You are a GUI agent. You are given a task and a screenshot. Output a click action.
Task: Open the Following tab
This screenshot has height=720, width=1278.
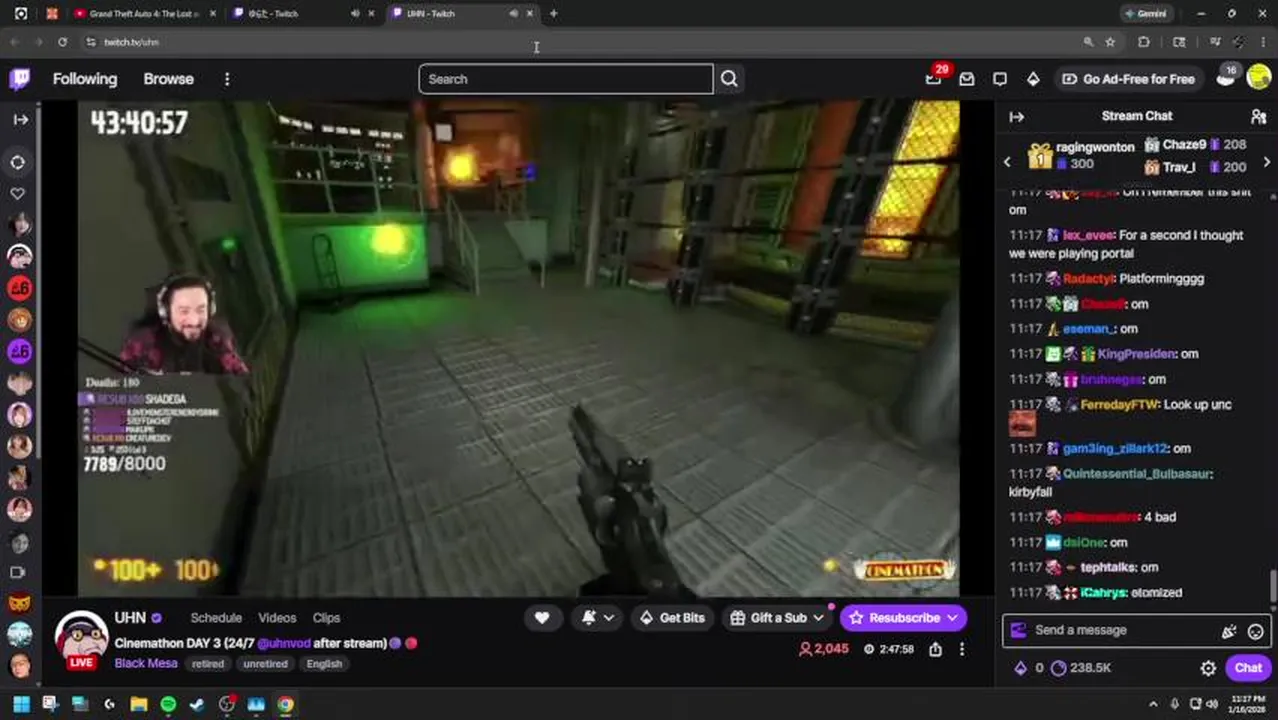pyautogui.click(x=85, y=79)
